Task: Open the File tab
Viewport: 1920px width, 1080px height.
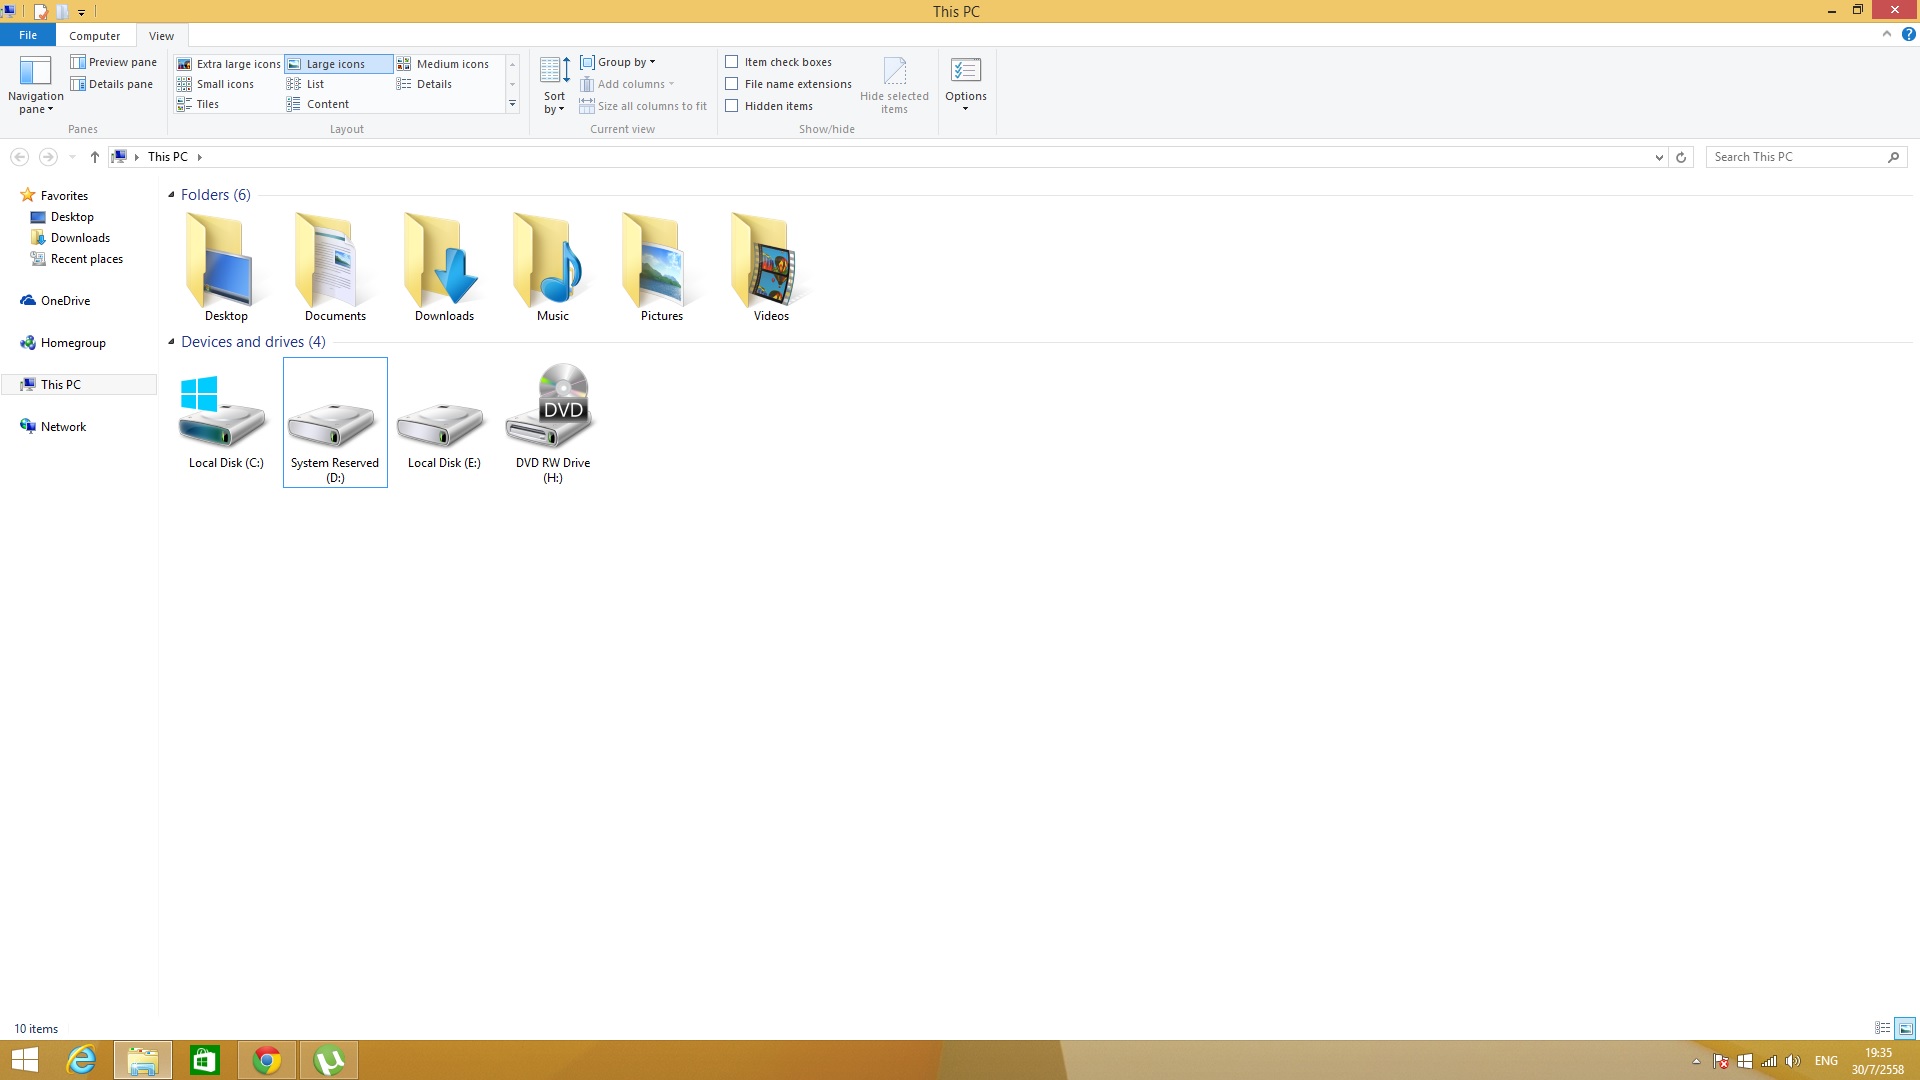Action: (28, 35)
